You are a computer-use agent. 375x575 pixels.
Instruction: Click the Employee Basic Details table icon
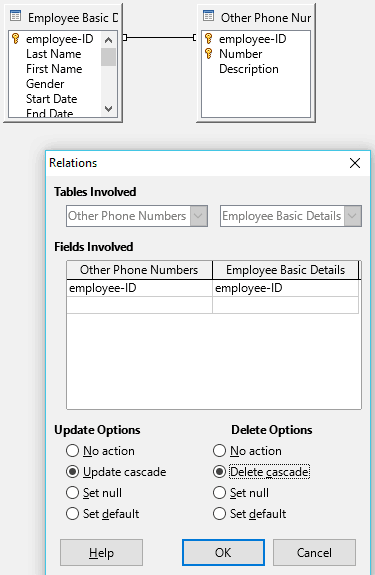pos(15,16)
